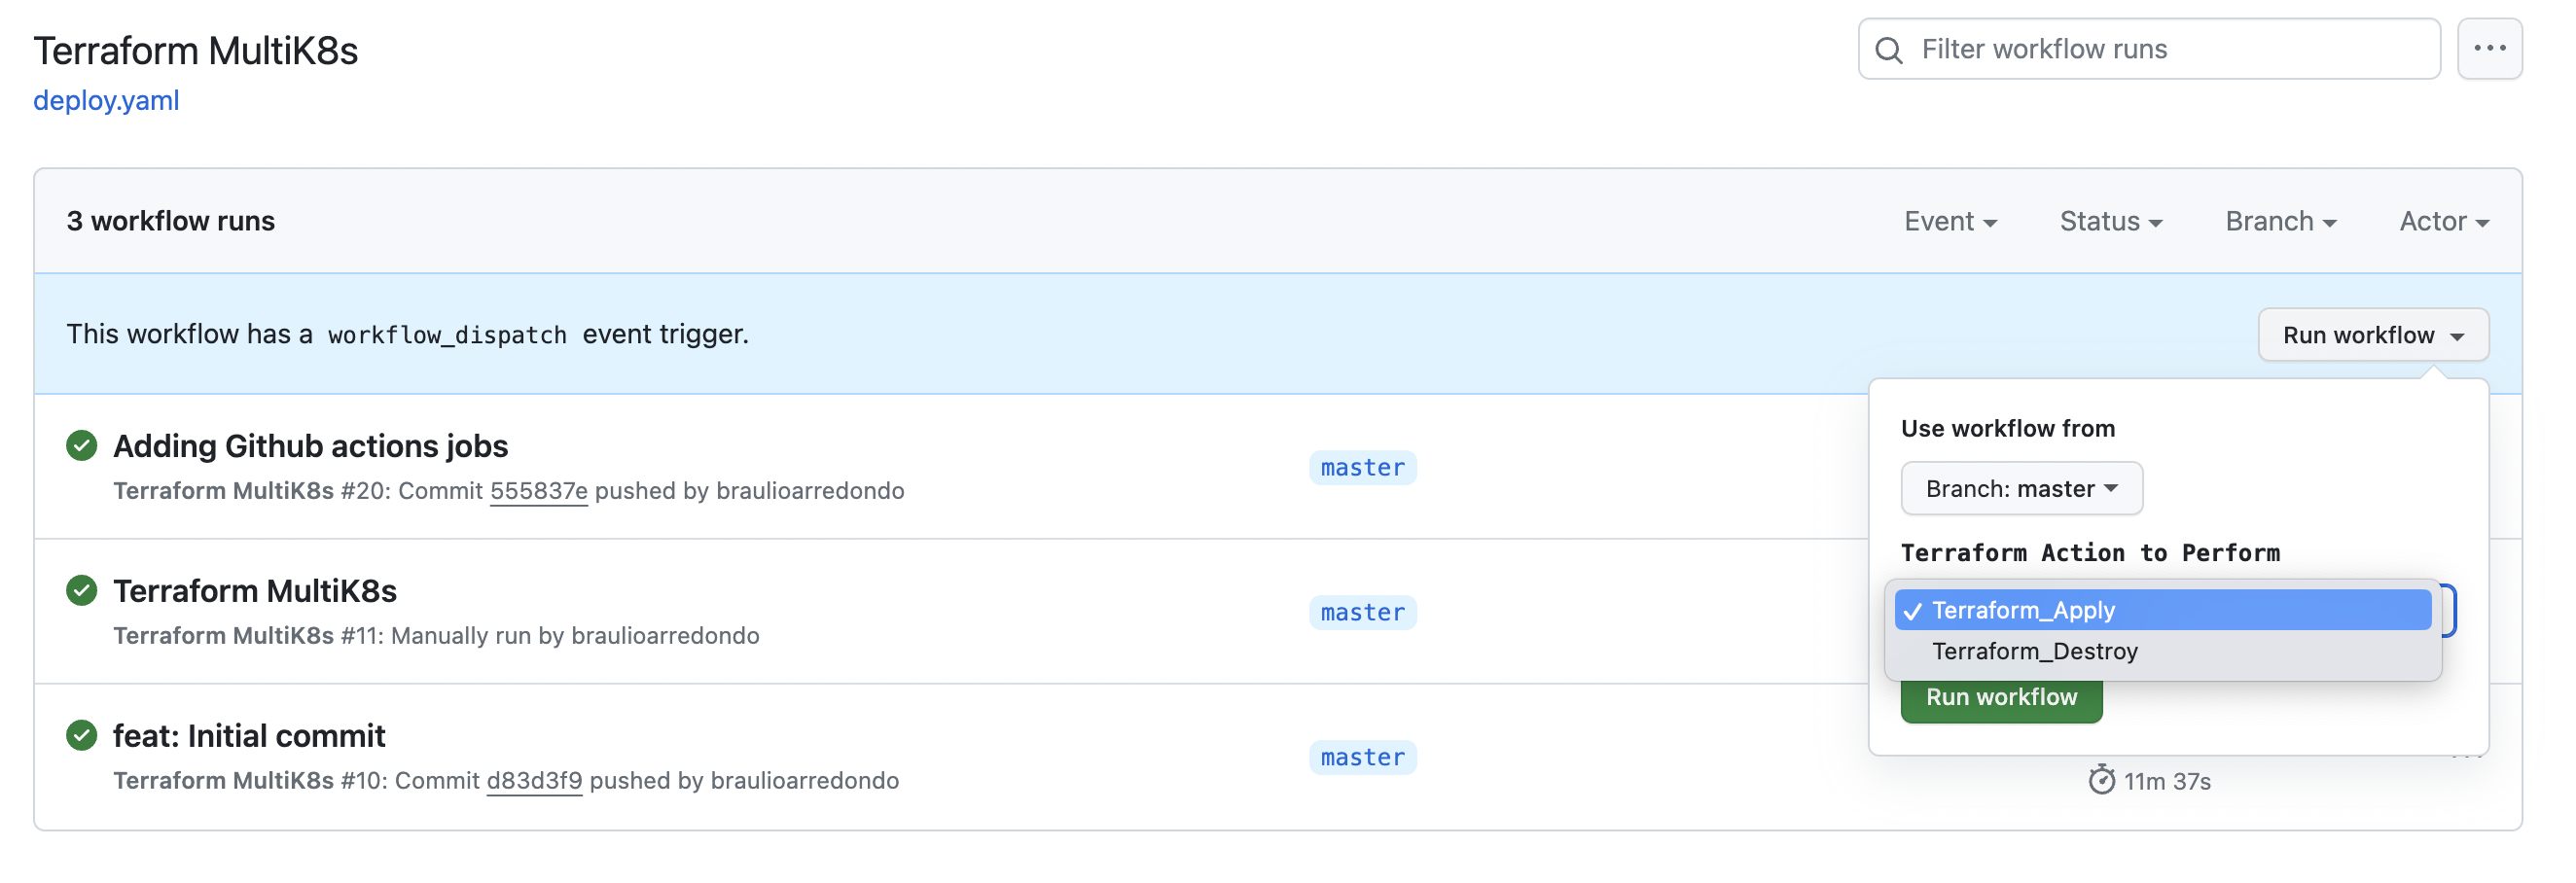
Task: Open commit 555837e link
Action: (x=538, y=491)
